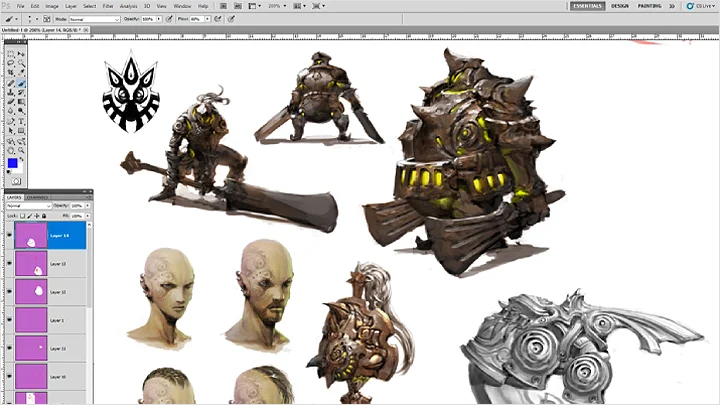The width and height of the screenshot is (720, 405).
Task: Select the highlighted Brush tool
Action: (21, 83)
